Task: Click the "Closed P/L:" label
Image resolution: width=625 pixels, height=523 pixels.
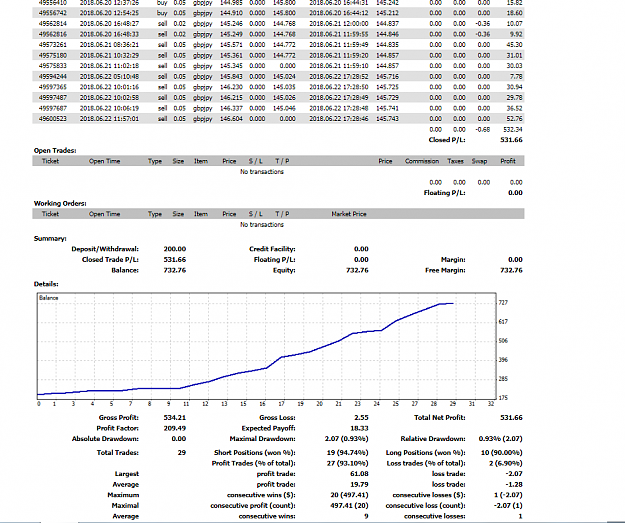Action: (447, 140)
